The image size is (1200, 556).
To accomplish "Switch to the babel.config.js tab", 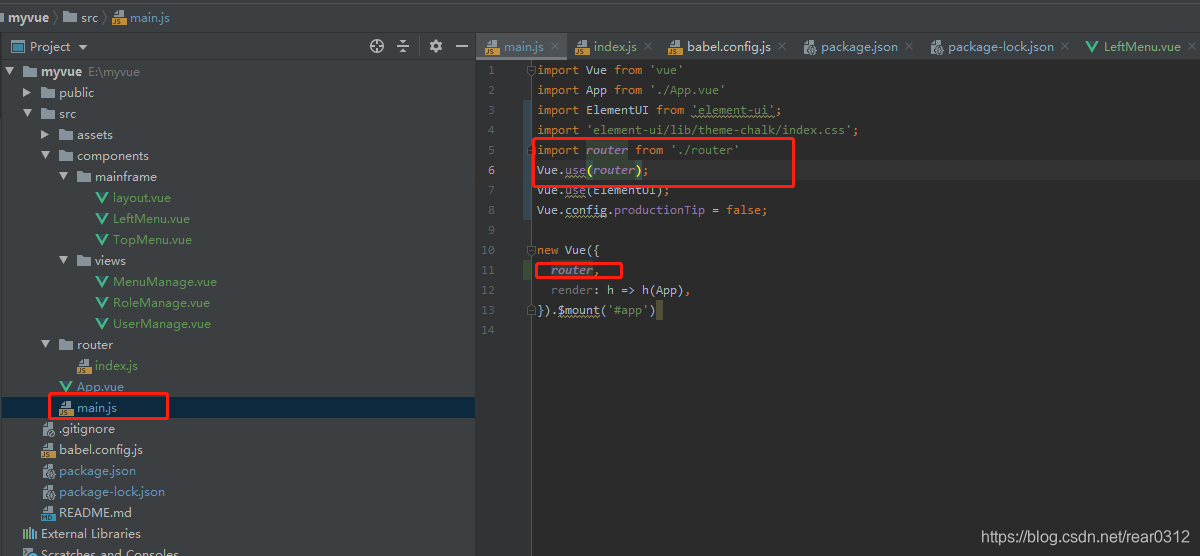I will coord(728,47).
